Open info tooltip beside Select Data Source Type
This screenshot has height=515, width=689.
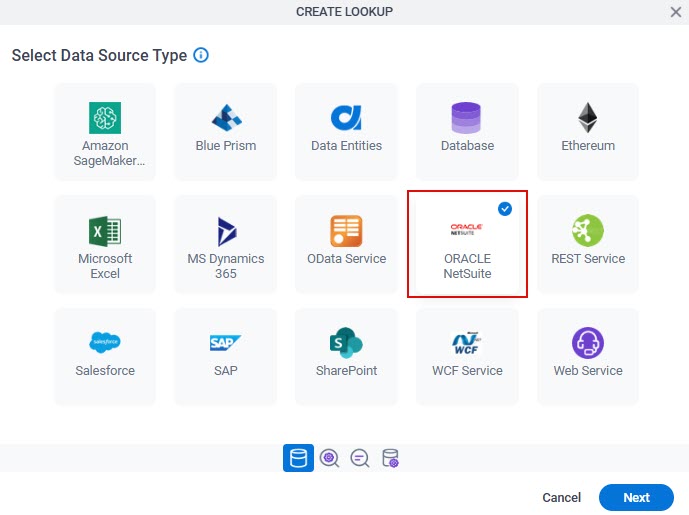pos(201,55)
